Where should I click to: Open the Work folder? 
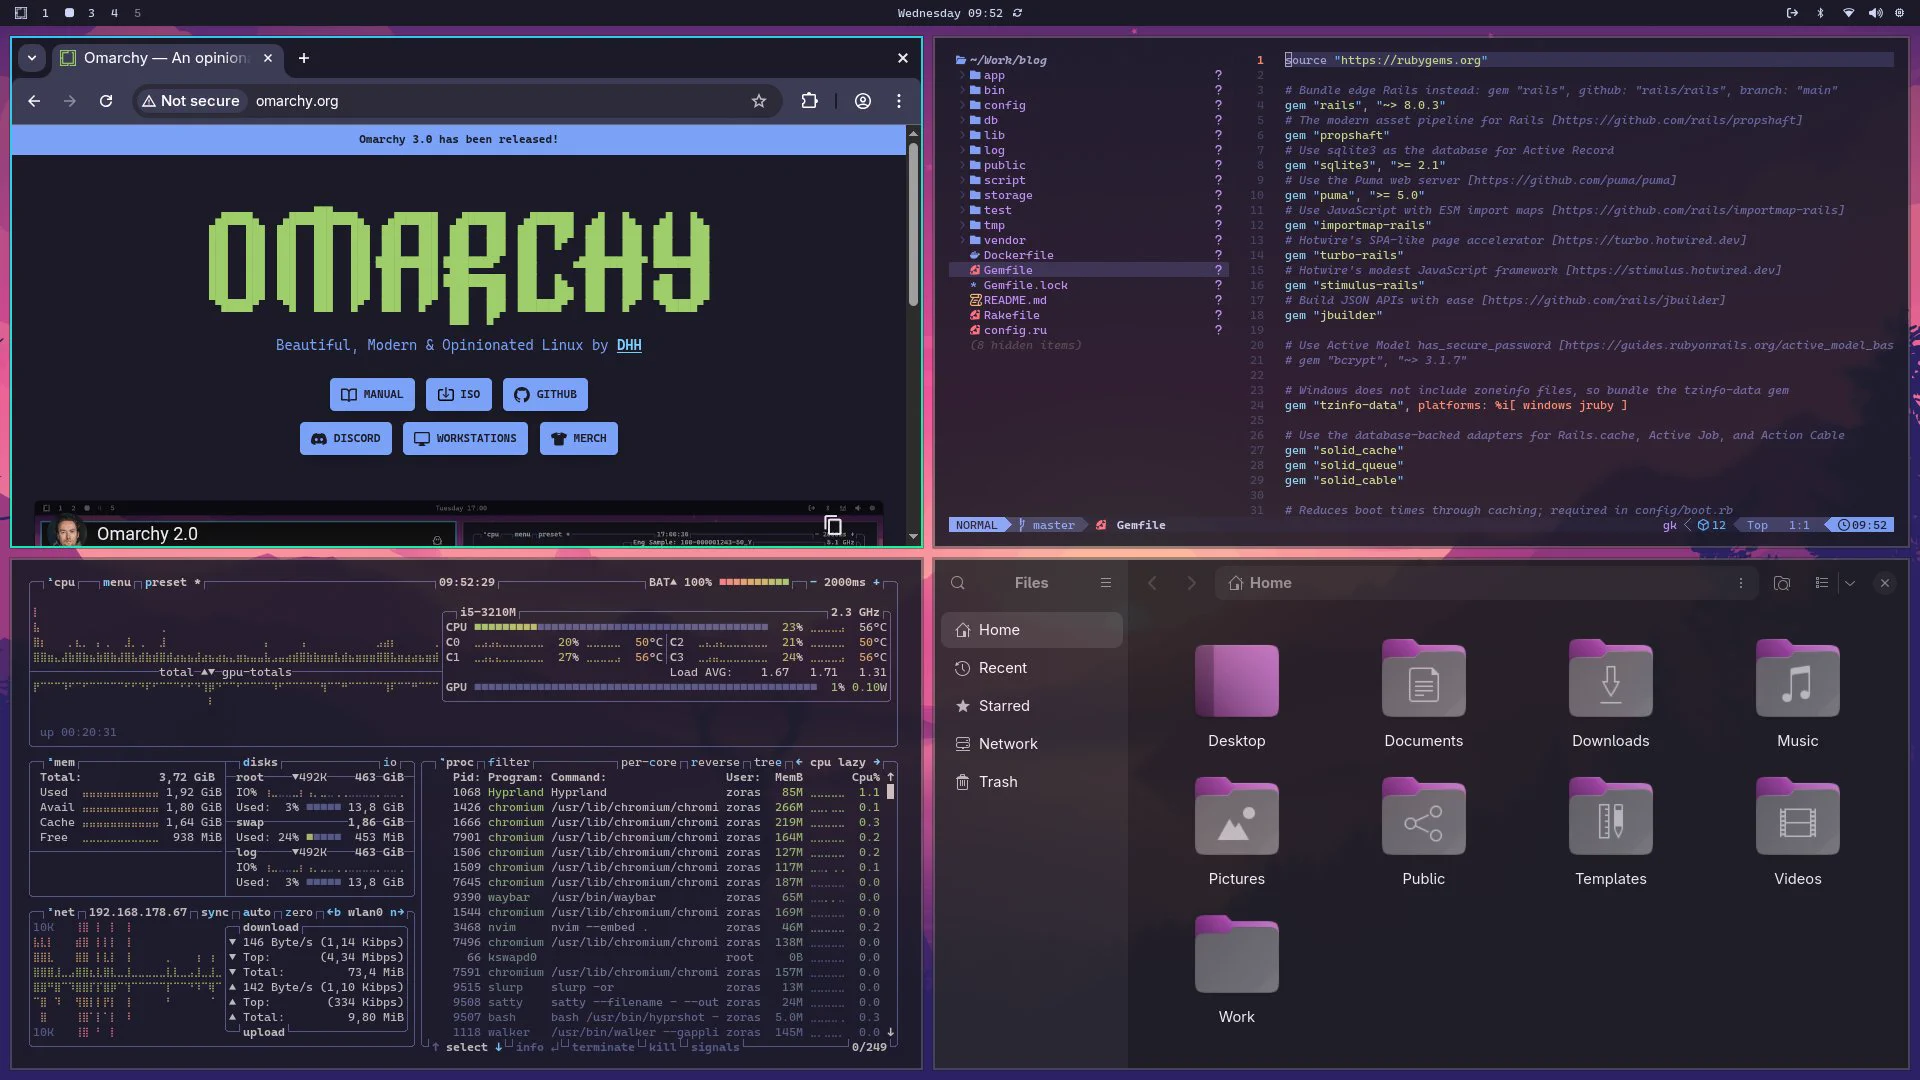1237,969
